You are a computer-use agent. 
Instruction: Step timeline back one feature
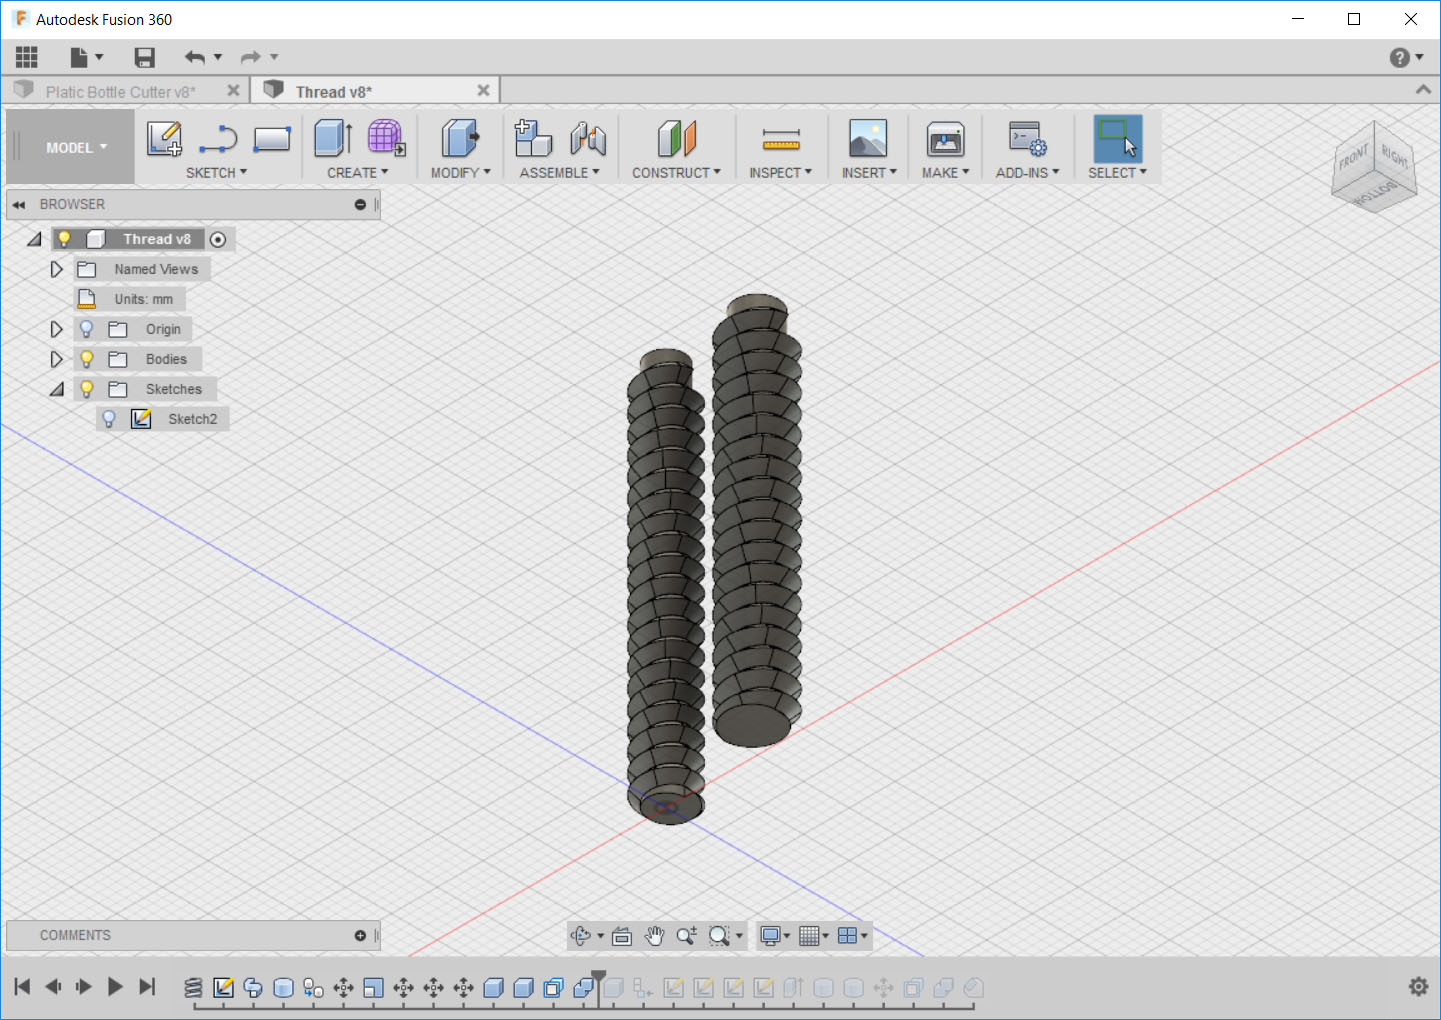53,987
